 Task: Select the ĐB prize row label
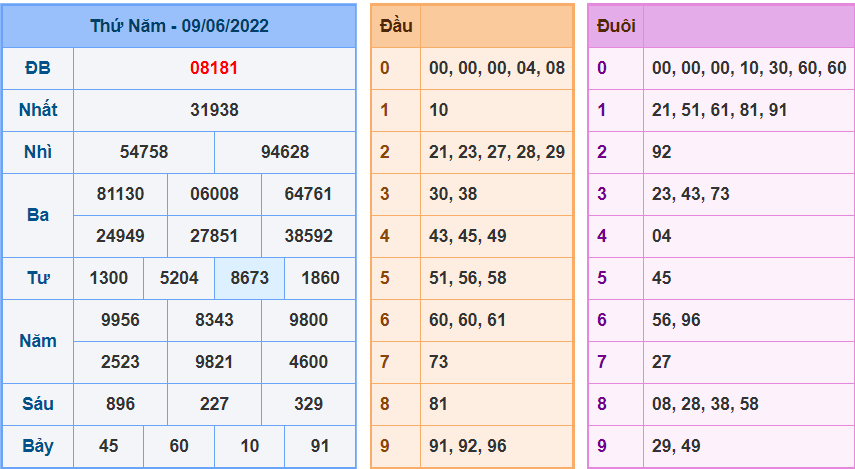click(38, 68)
